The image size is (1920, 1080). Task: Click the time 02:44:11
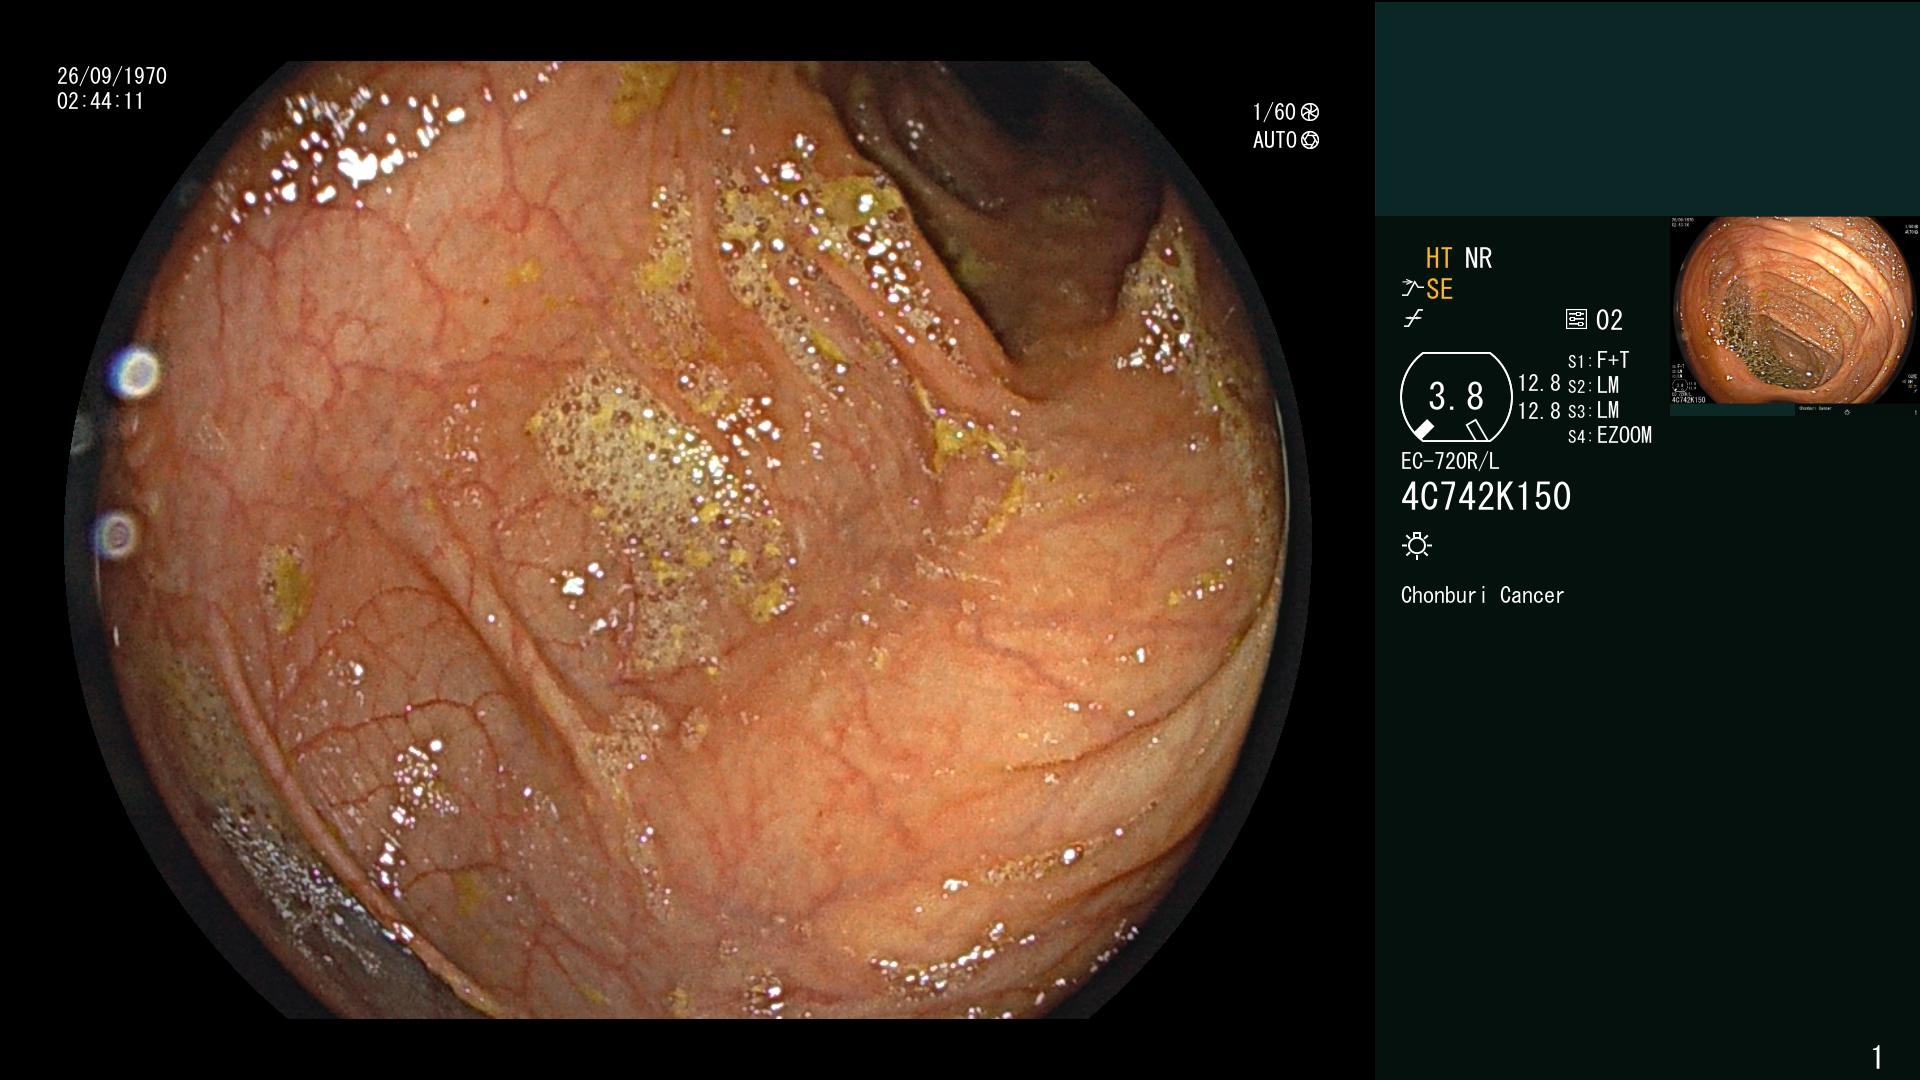100,101
